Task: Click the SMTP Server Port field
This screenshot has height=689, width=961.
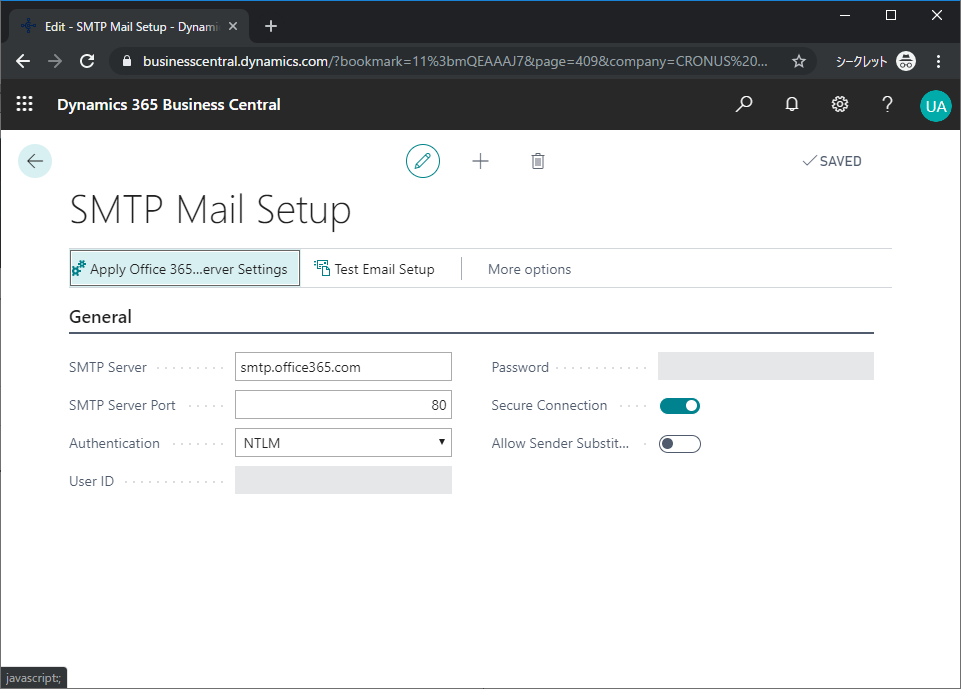Action: 343,405
